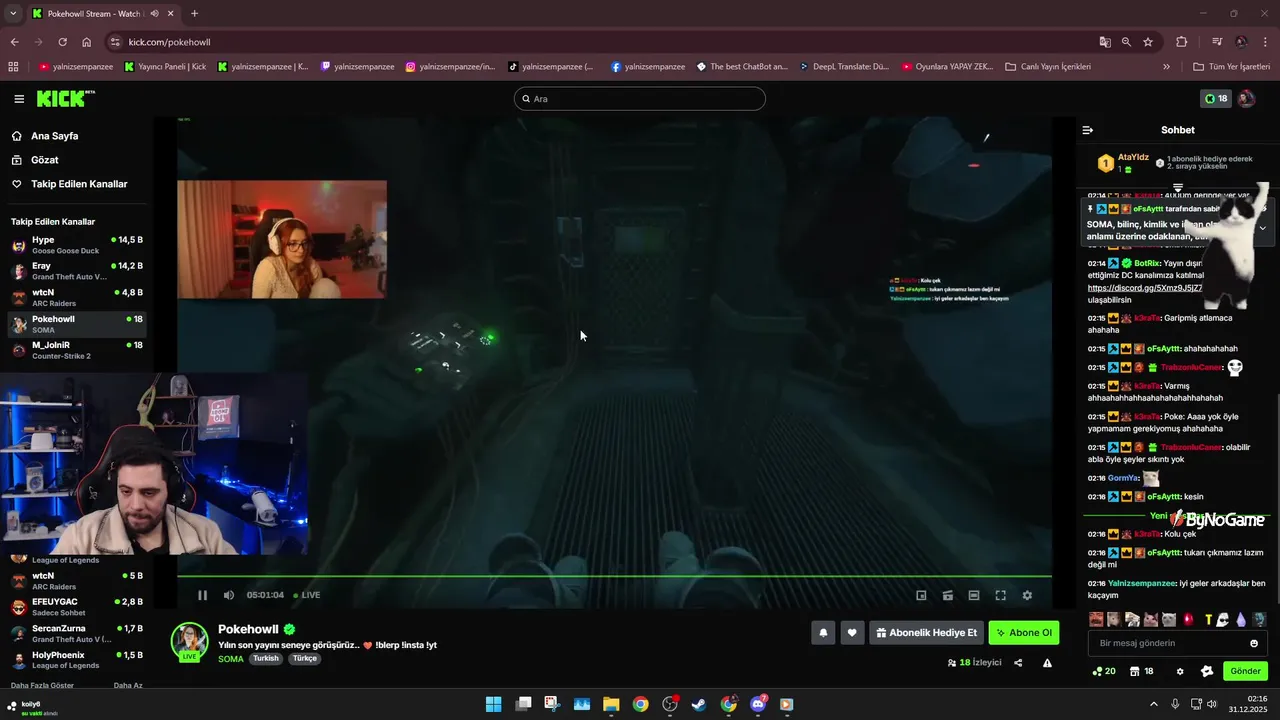The image size is (1280, 720).
Task: Bookmark this page with star icon
Action: coord(1148,42)
